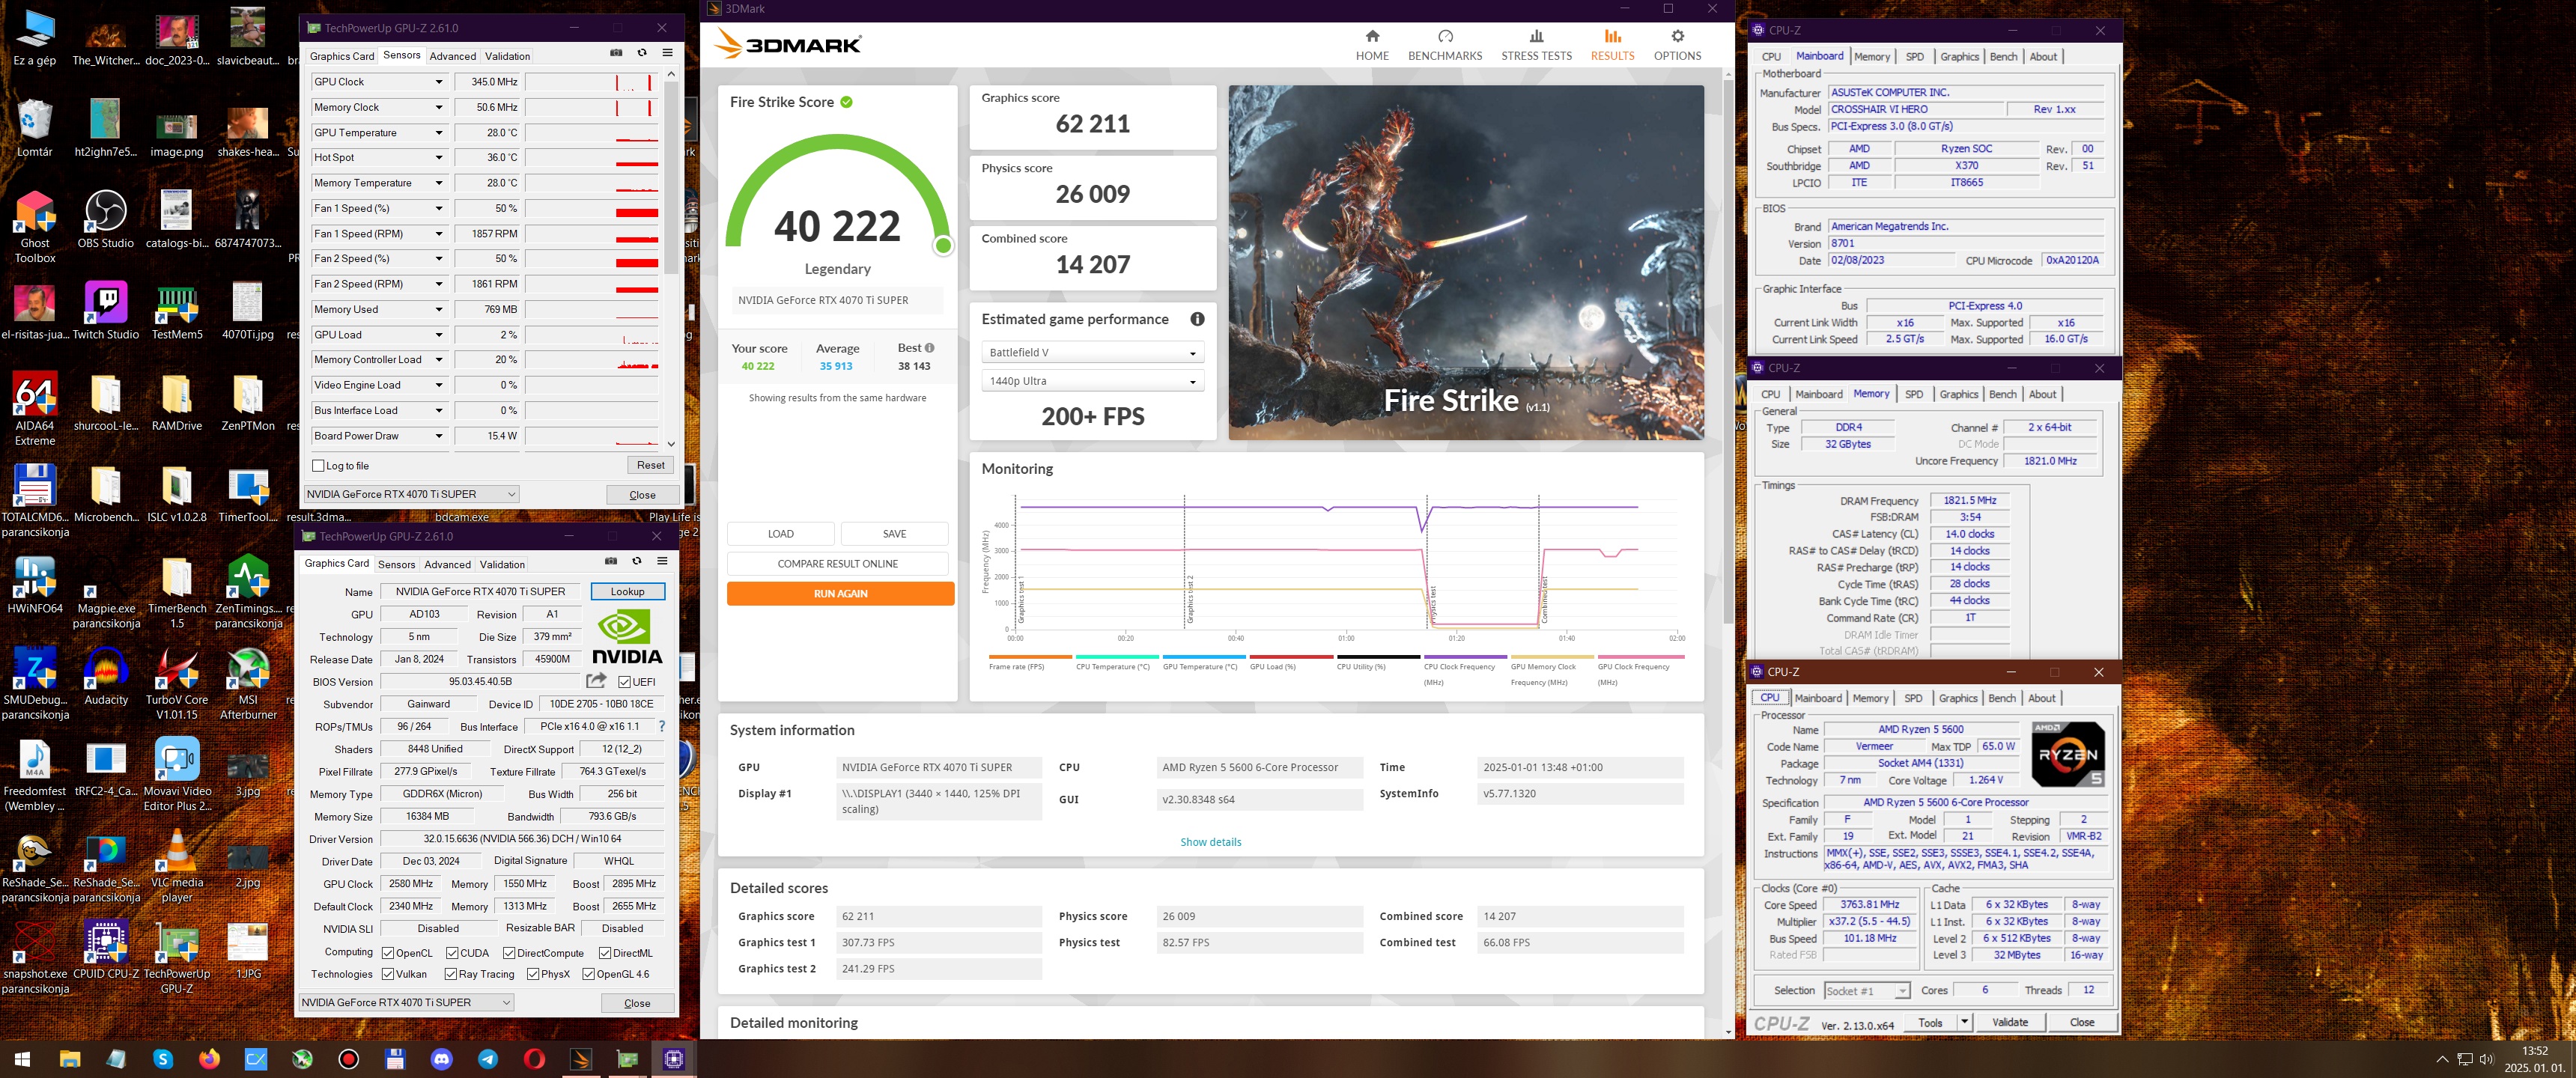This screenshot has height=1078, width=2576.
Task: Click the Lookup button in GPU-Z
Action: pyautogui.click(x=627, y=591)
